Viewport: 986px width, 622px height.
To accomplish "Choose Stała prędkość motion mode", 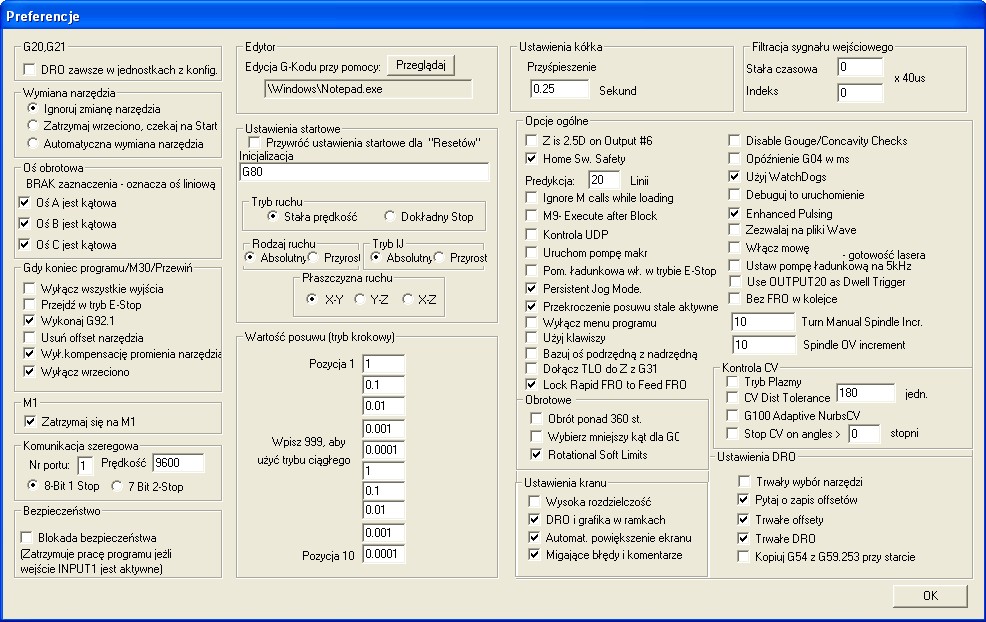I will pyautogui.click(x=273, y=216).
